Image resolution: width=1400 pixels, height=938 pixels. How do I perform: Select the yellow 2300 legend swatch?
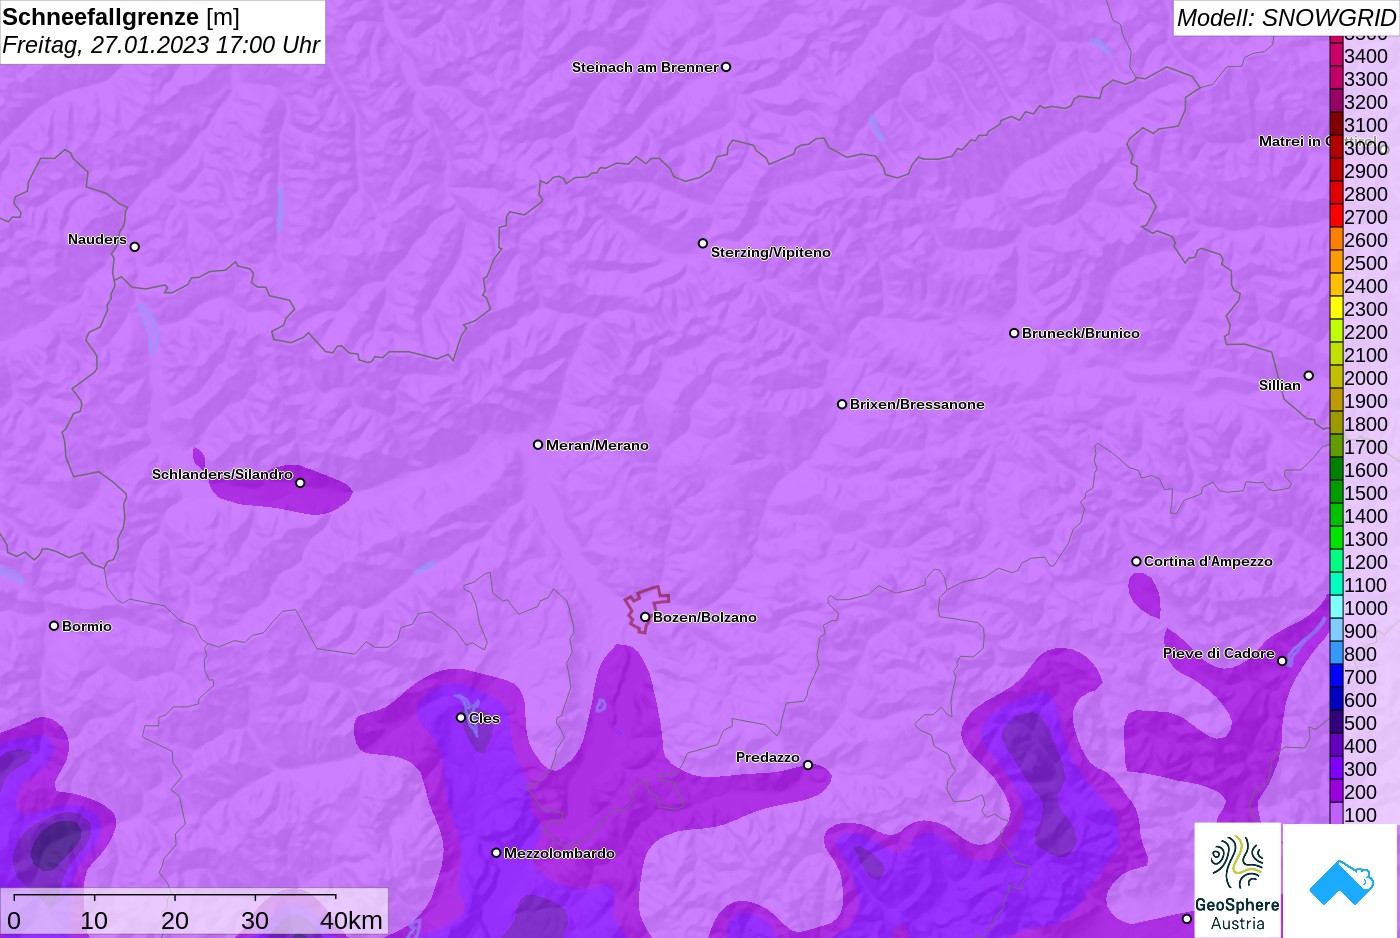click(1336, 308)
